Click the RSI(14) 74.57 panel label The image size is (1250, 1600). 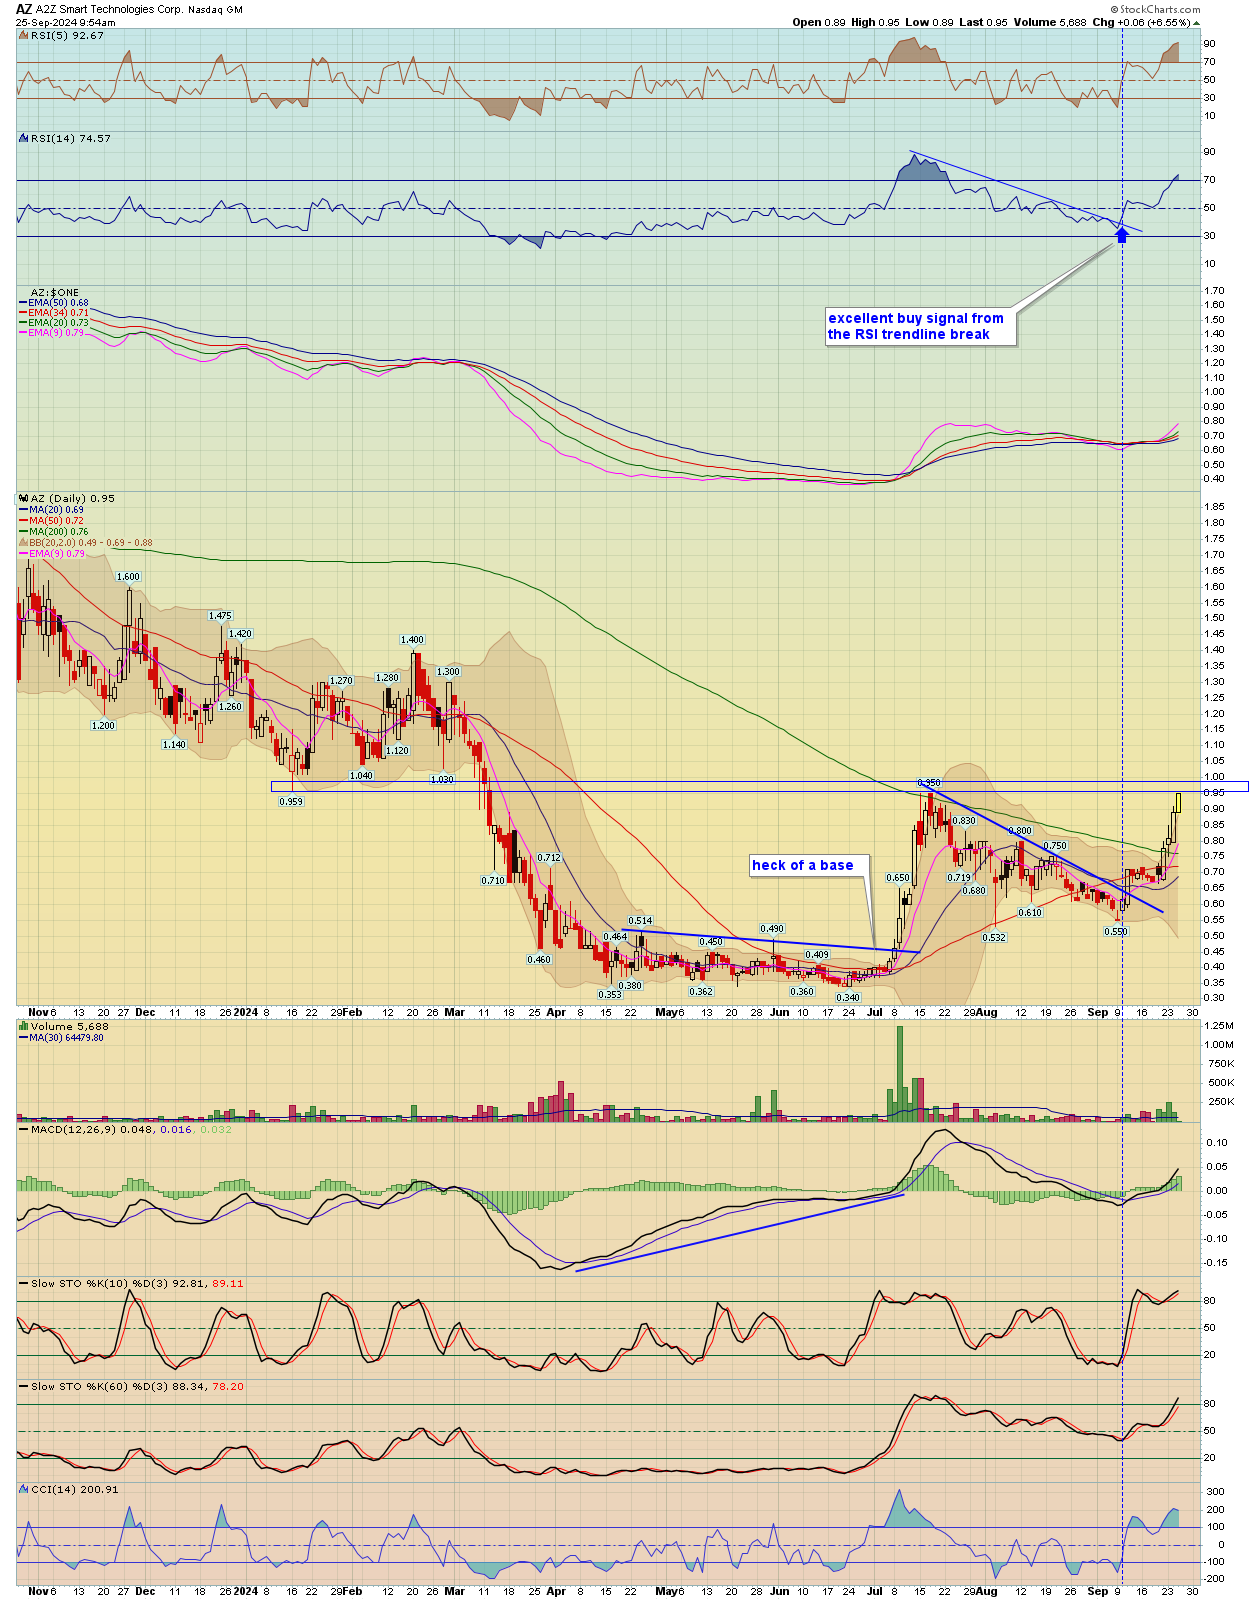[70, 139]
